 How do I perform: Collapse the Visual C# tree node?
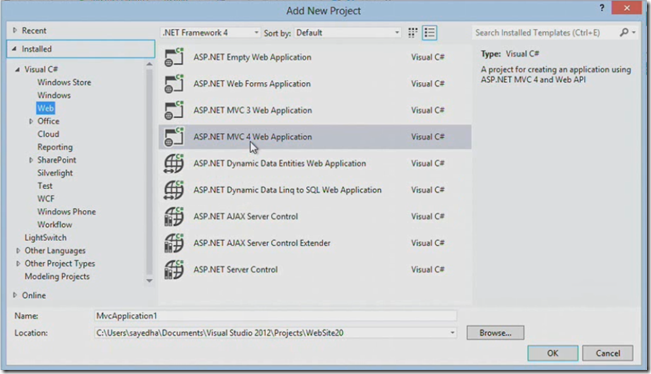click(17, 69)
